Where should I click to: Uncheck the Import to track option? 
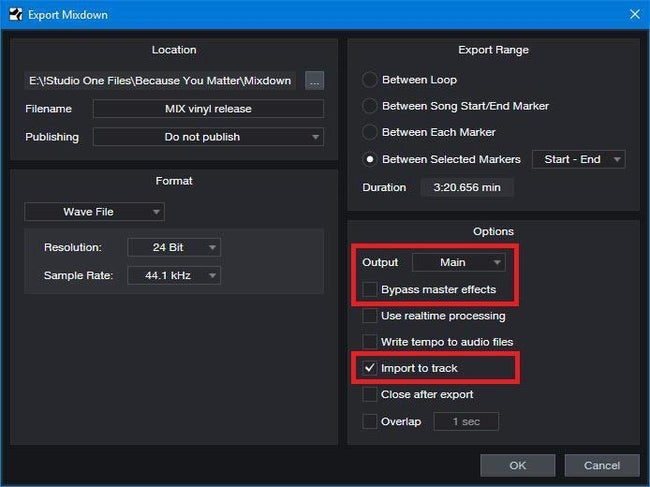[x=370, y=369]
